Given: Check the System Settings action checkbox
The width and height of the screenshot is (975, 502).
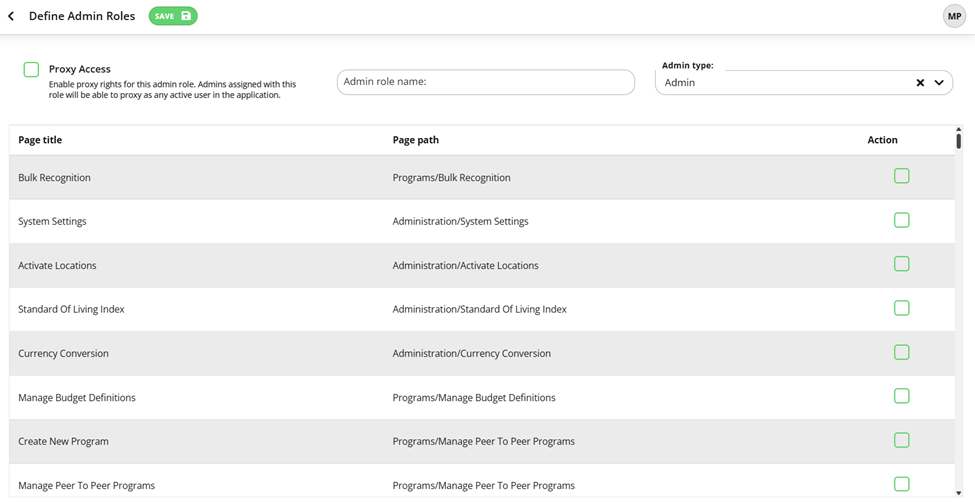Looking at the screenshot, I should pyautogui.click(x=902, y=220).
